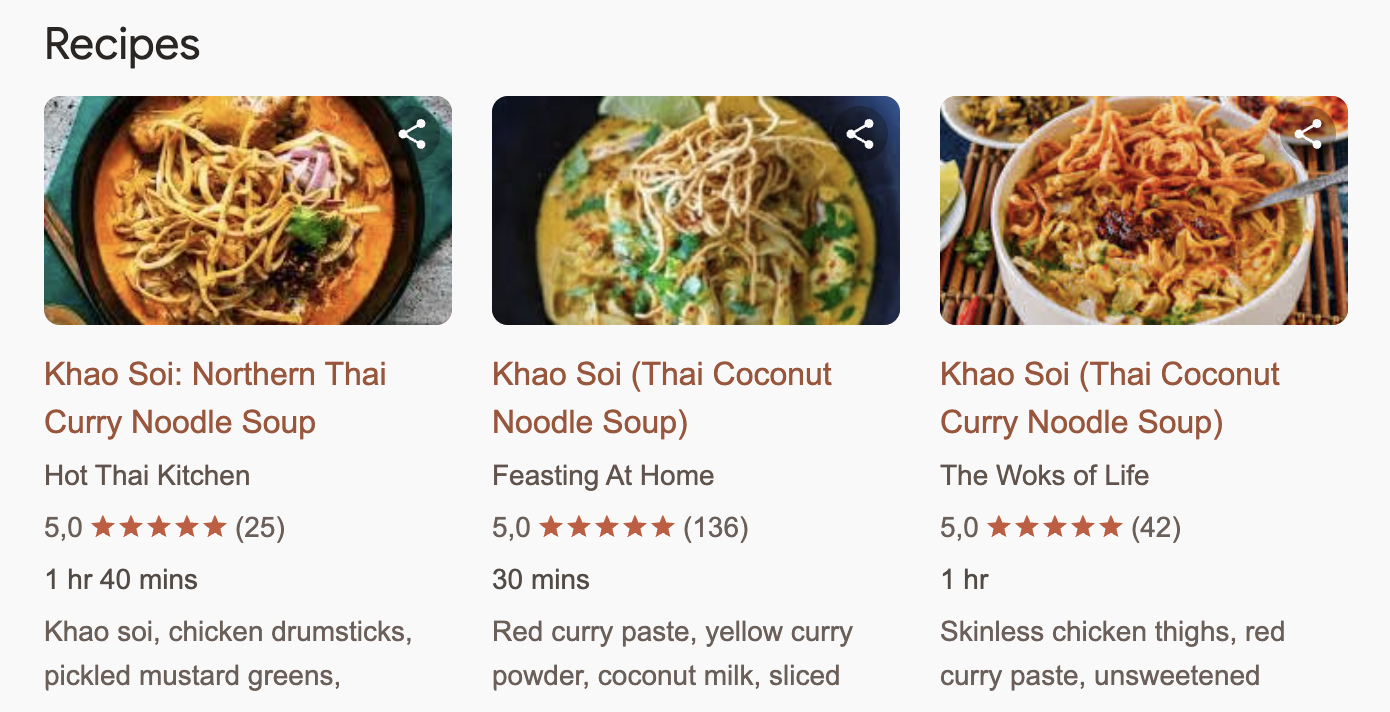Click the Recipes section heading
The height and width of the screenshot is (712, 1390).
tap(122, 45)
